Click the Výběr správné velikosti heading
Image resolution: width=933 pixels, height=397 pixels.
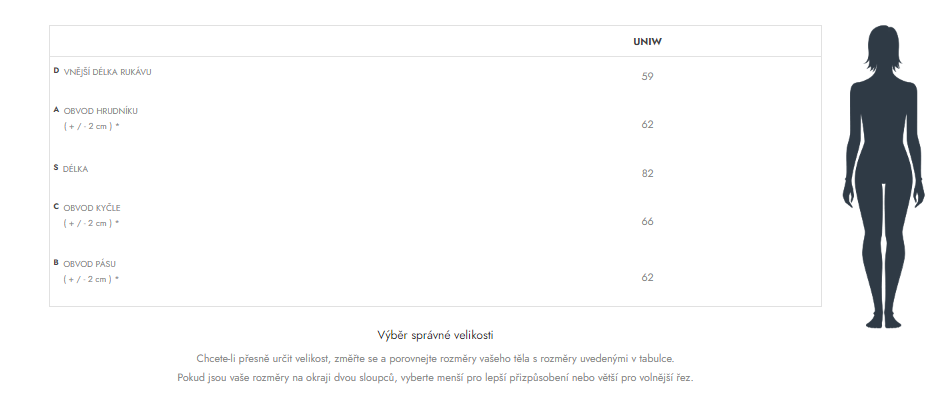click(x=436, y=335)
